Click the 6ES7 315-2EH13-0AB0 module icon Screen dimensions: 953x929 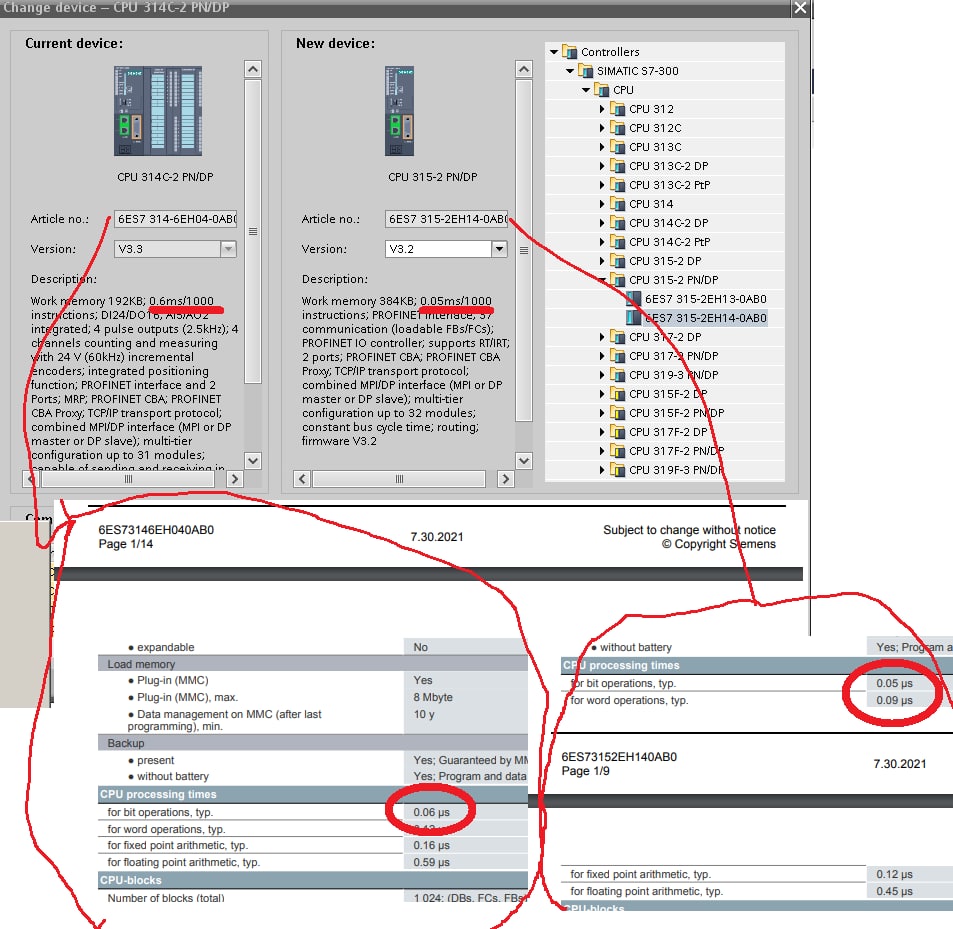633,298
